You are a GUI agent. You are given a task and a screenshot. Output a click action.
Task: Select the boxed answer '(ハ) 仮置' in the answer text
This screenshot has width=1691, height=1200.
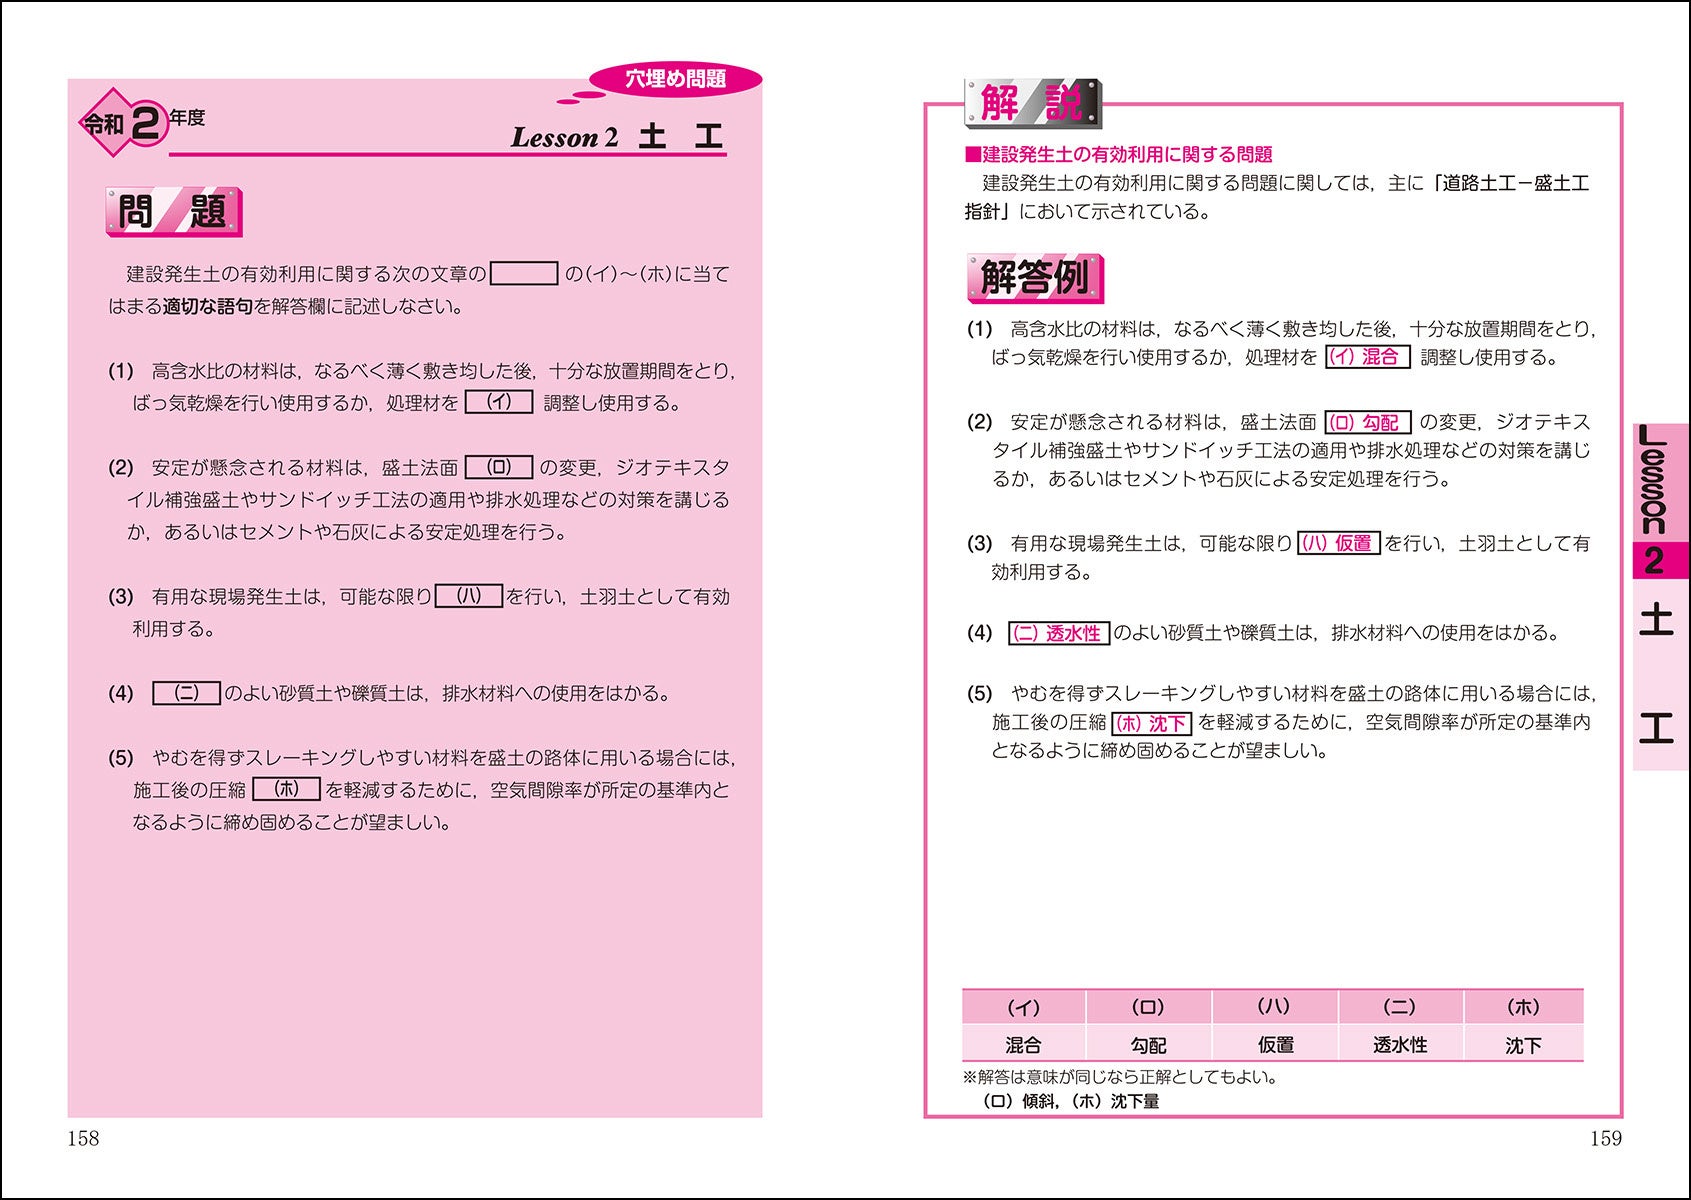tap(1338, 543)
